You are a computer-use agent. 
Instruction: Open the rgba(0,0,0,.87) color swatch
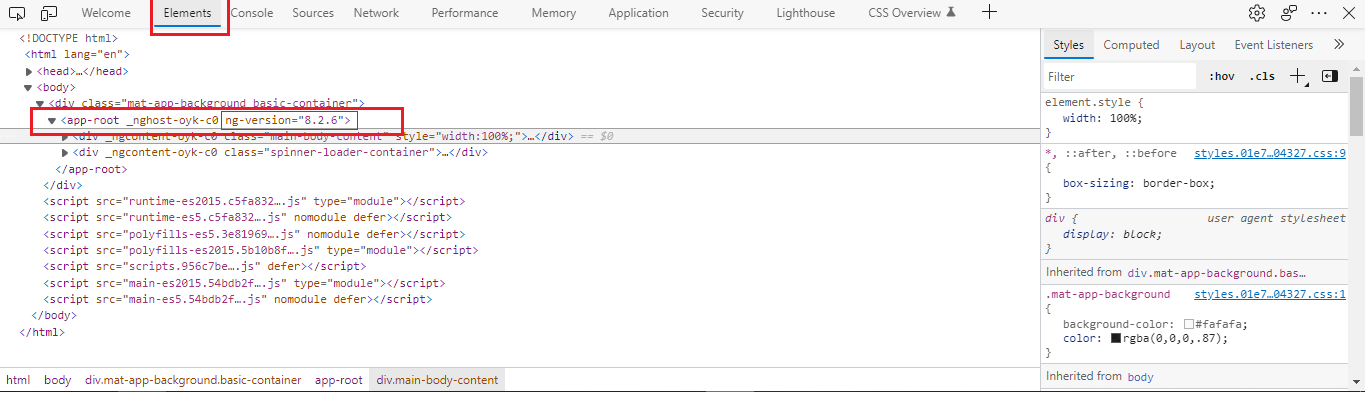1116,338
